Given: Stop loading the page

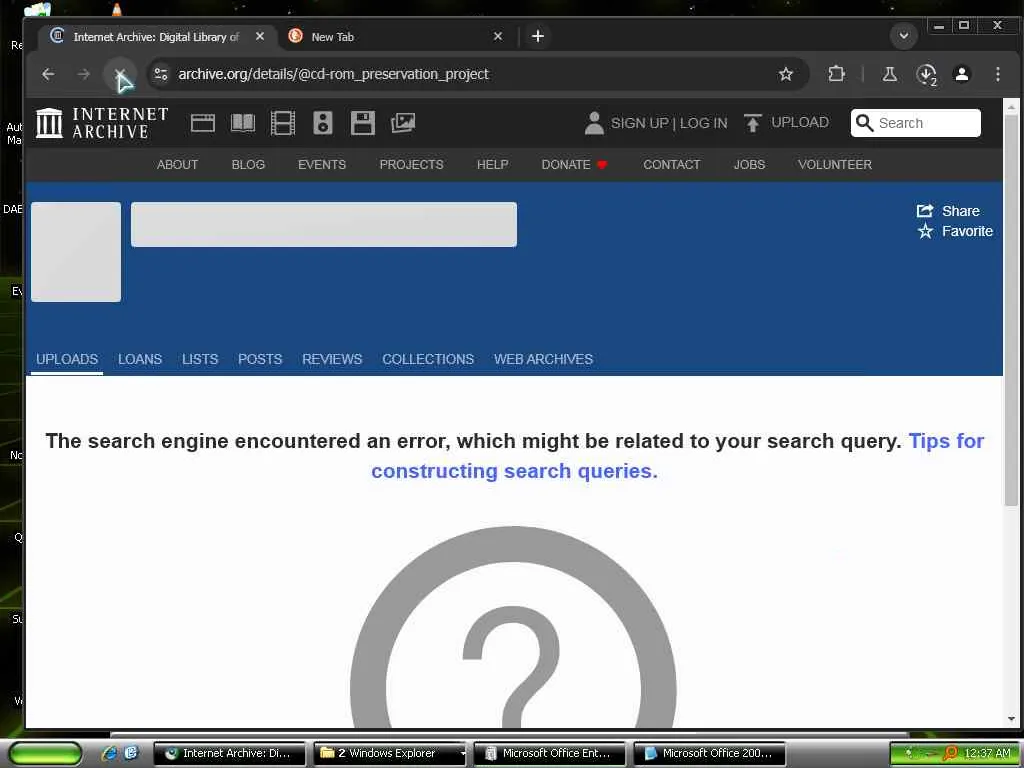Looking at the screenshot, I should tap(120, 74).
